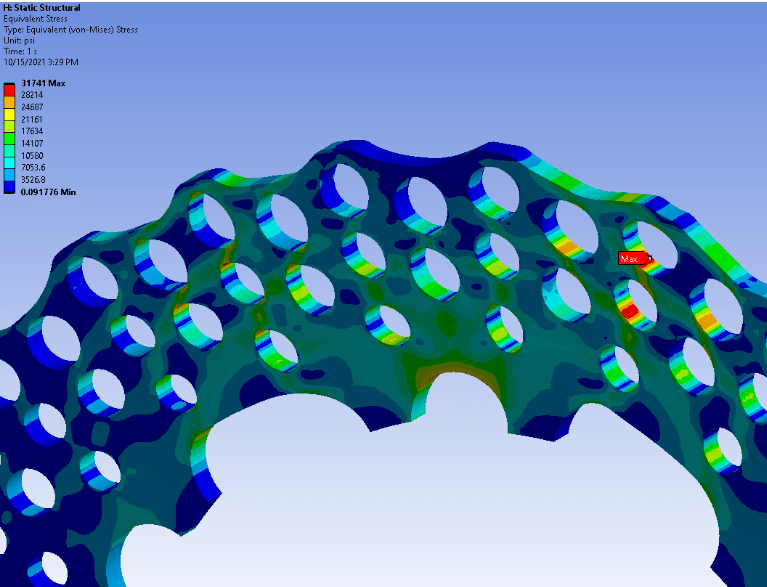Select the 24687 legend value
Screen dimensions: 767x587
(x=32, y=107)
